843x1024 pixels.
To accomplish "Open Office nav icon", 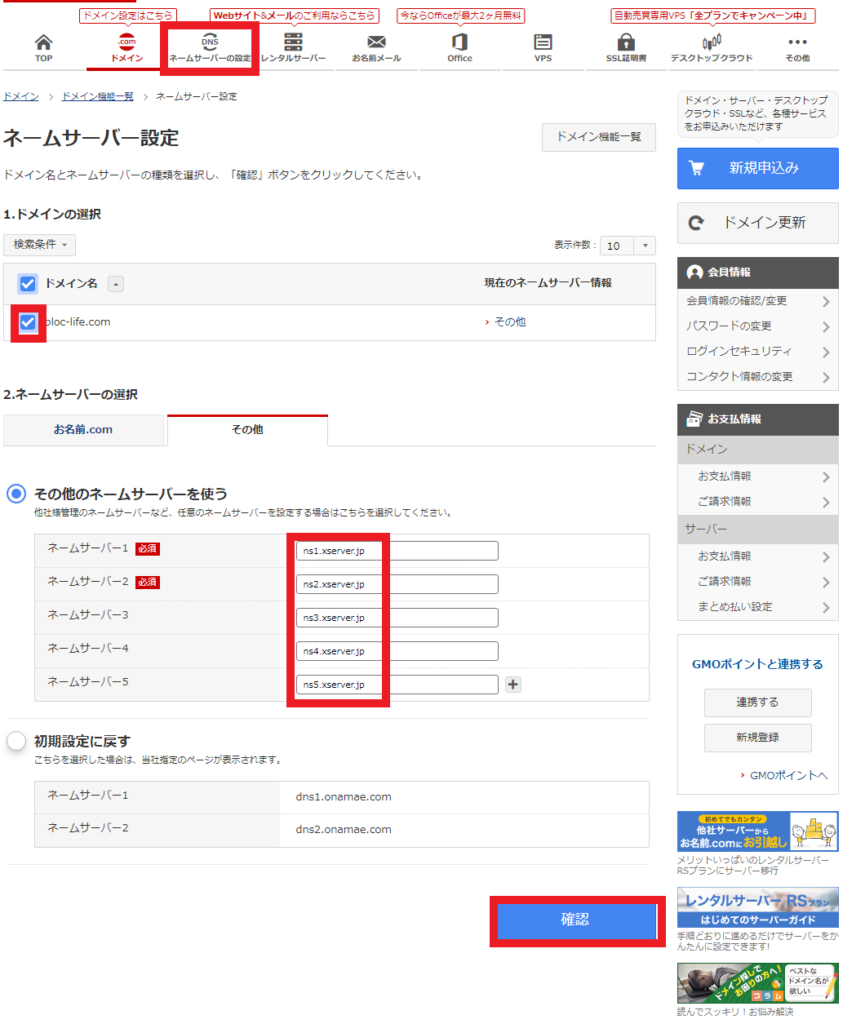I will point(460,48).
